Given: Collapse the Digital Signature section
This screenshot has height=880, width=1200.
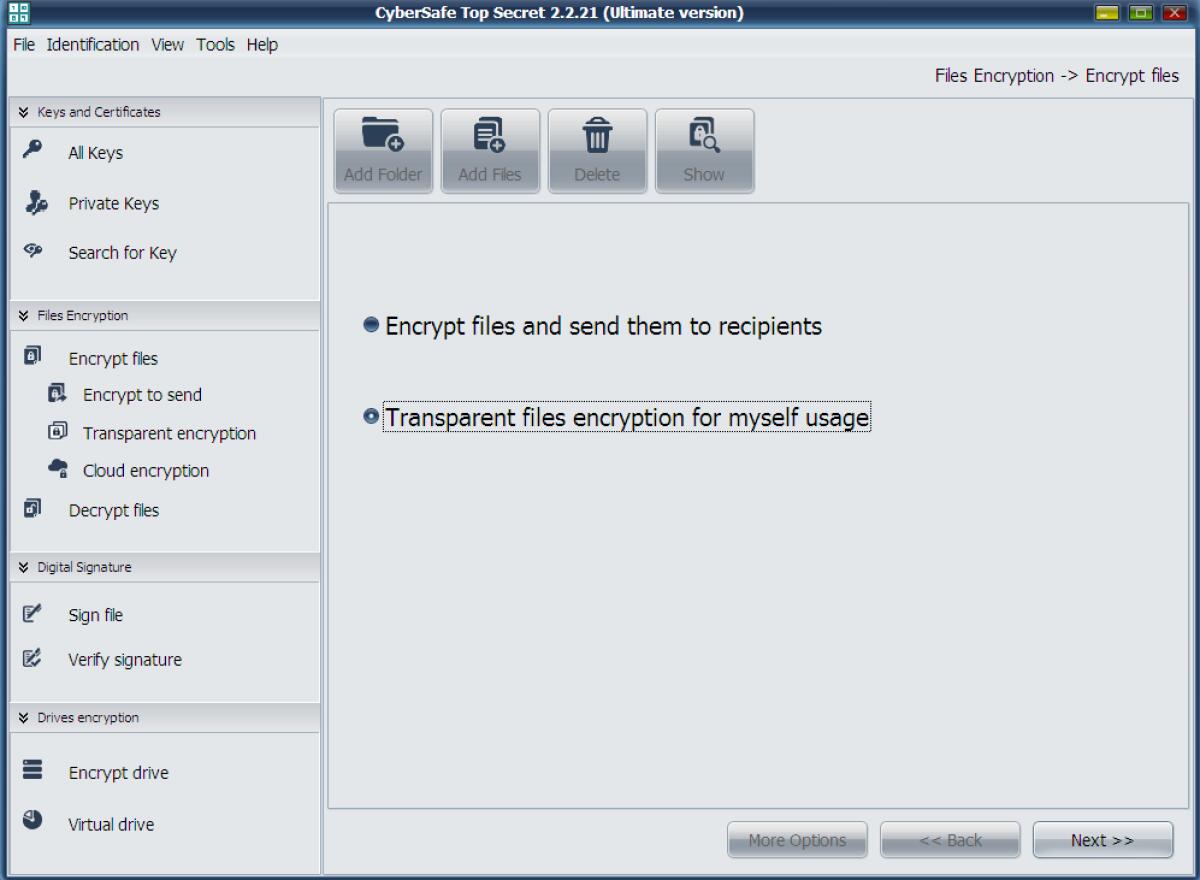Looking at the screenshot, I should [23, 567].
